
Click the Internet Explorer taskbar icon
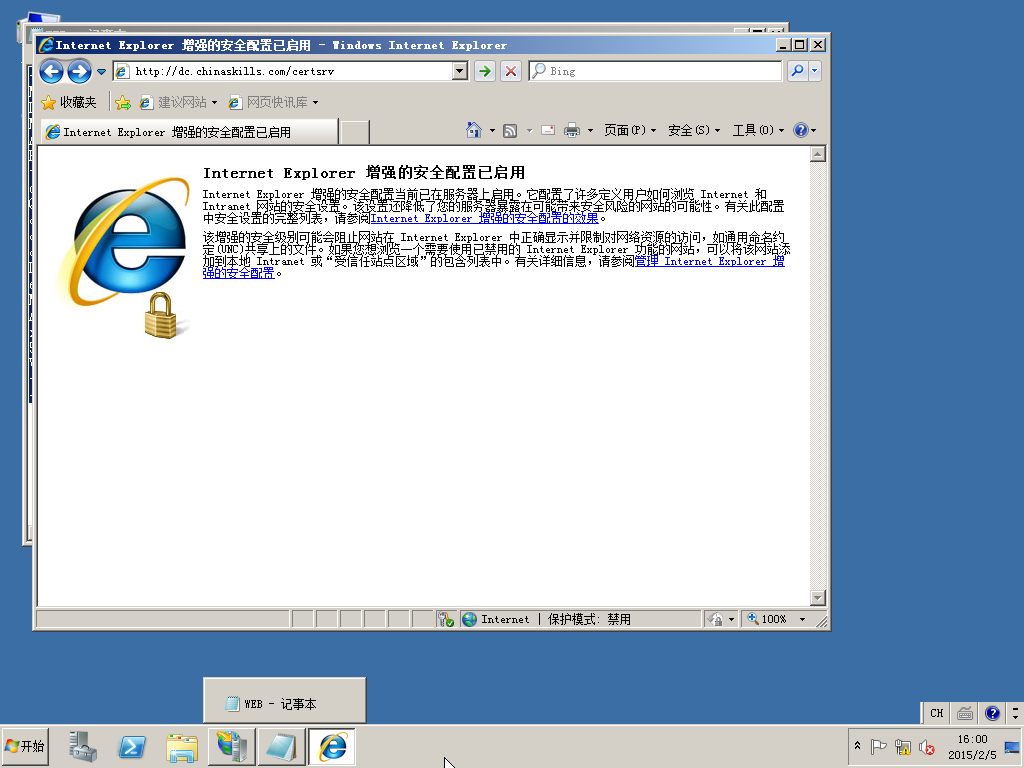[332, 746]
